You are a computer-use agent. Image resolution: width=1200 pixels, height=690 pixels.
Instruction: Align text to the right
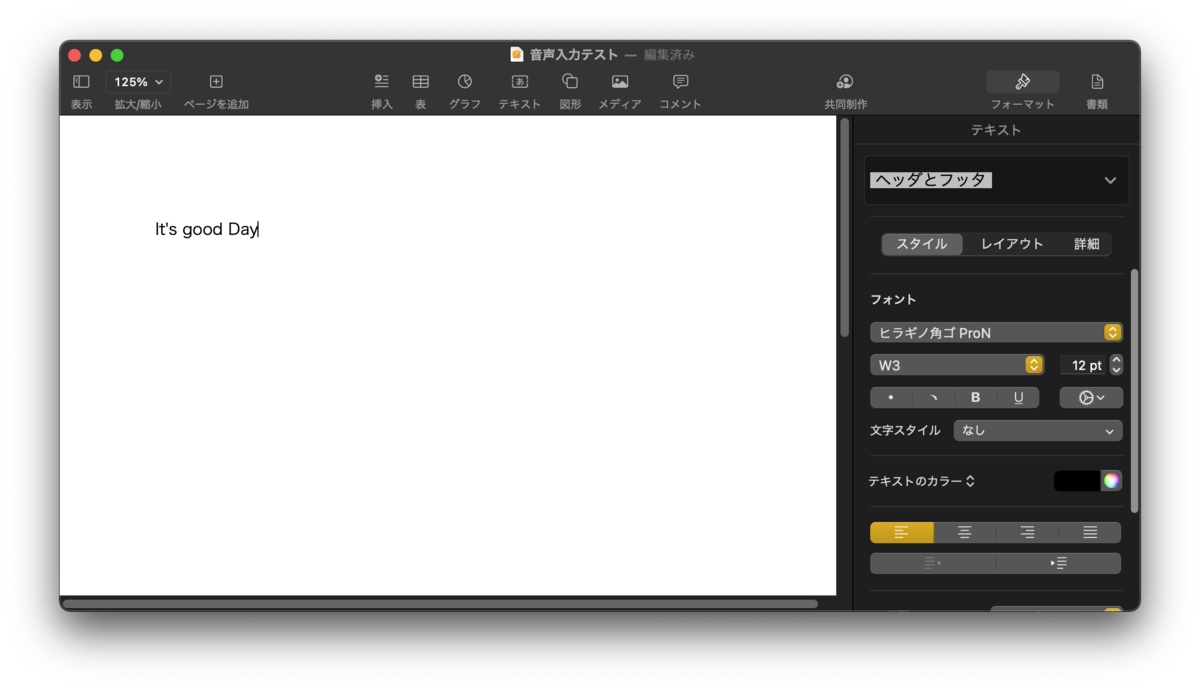1027,532
